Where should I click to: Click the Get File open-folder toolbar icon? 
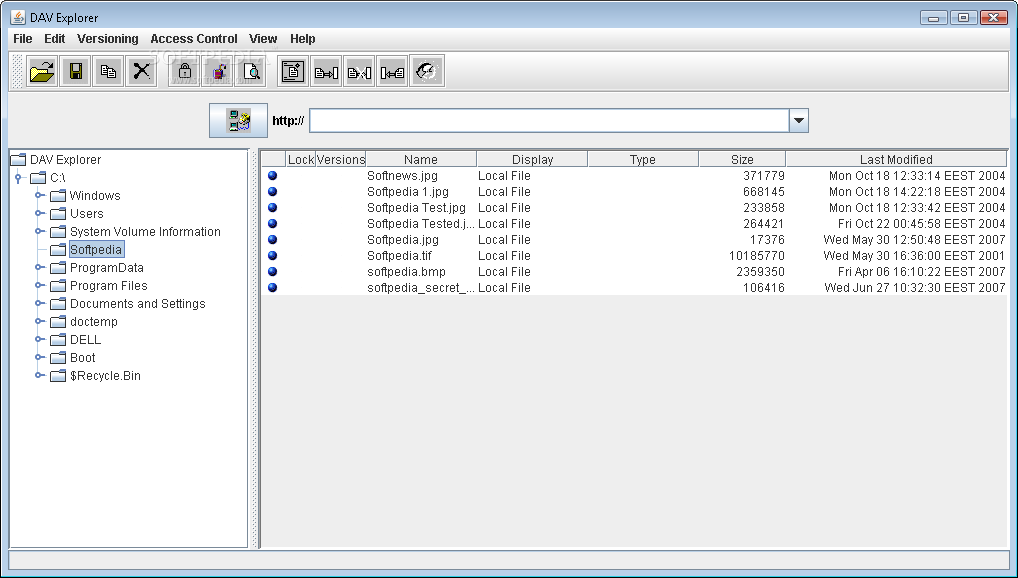[x=42, y=71]
